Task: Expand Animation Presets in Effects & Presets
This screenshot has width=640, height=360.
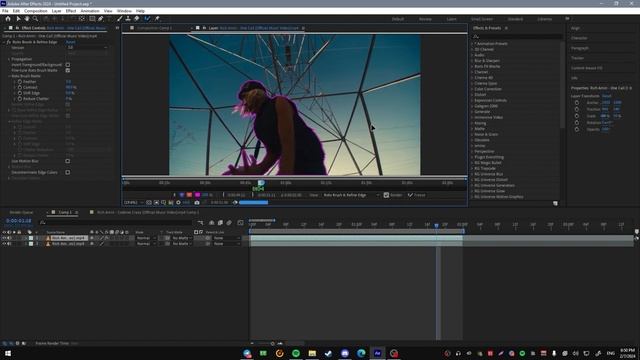Action: pos(473,44)
